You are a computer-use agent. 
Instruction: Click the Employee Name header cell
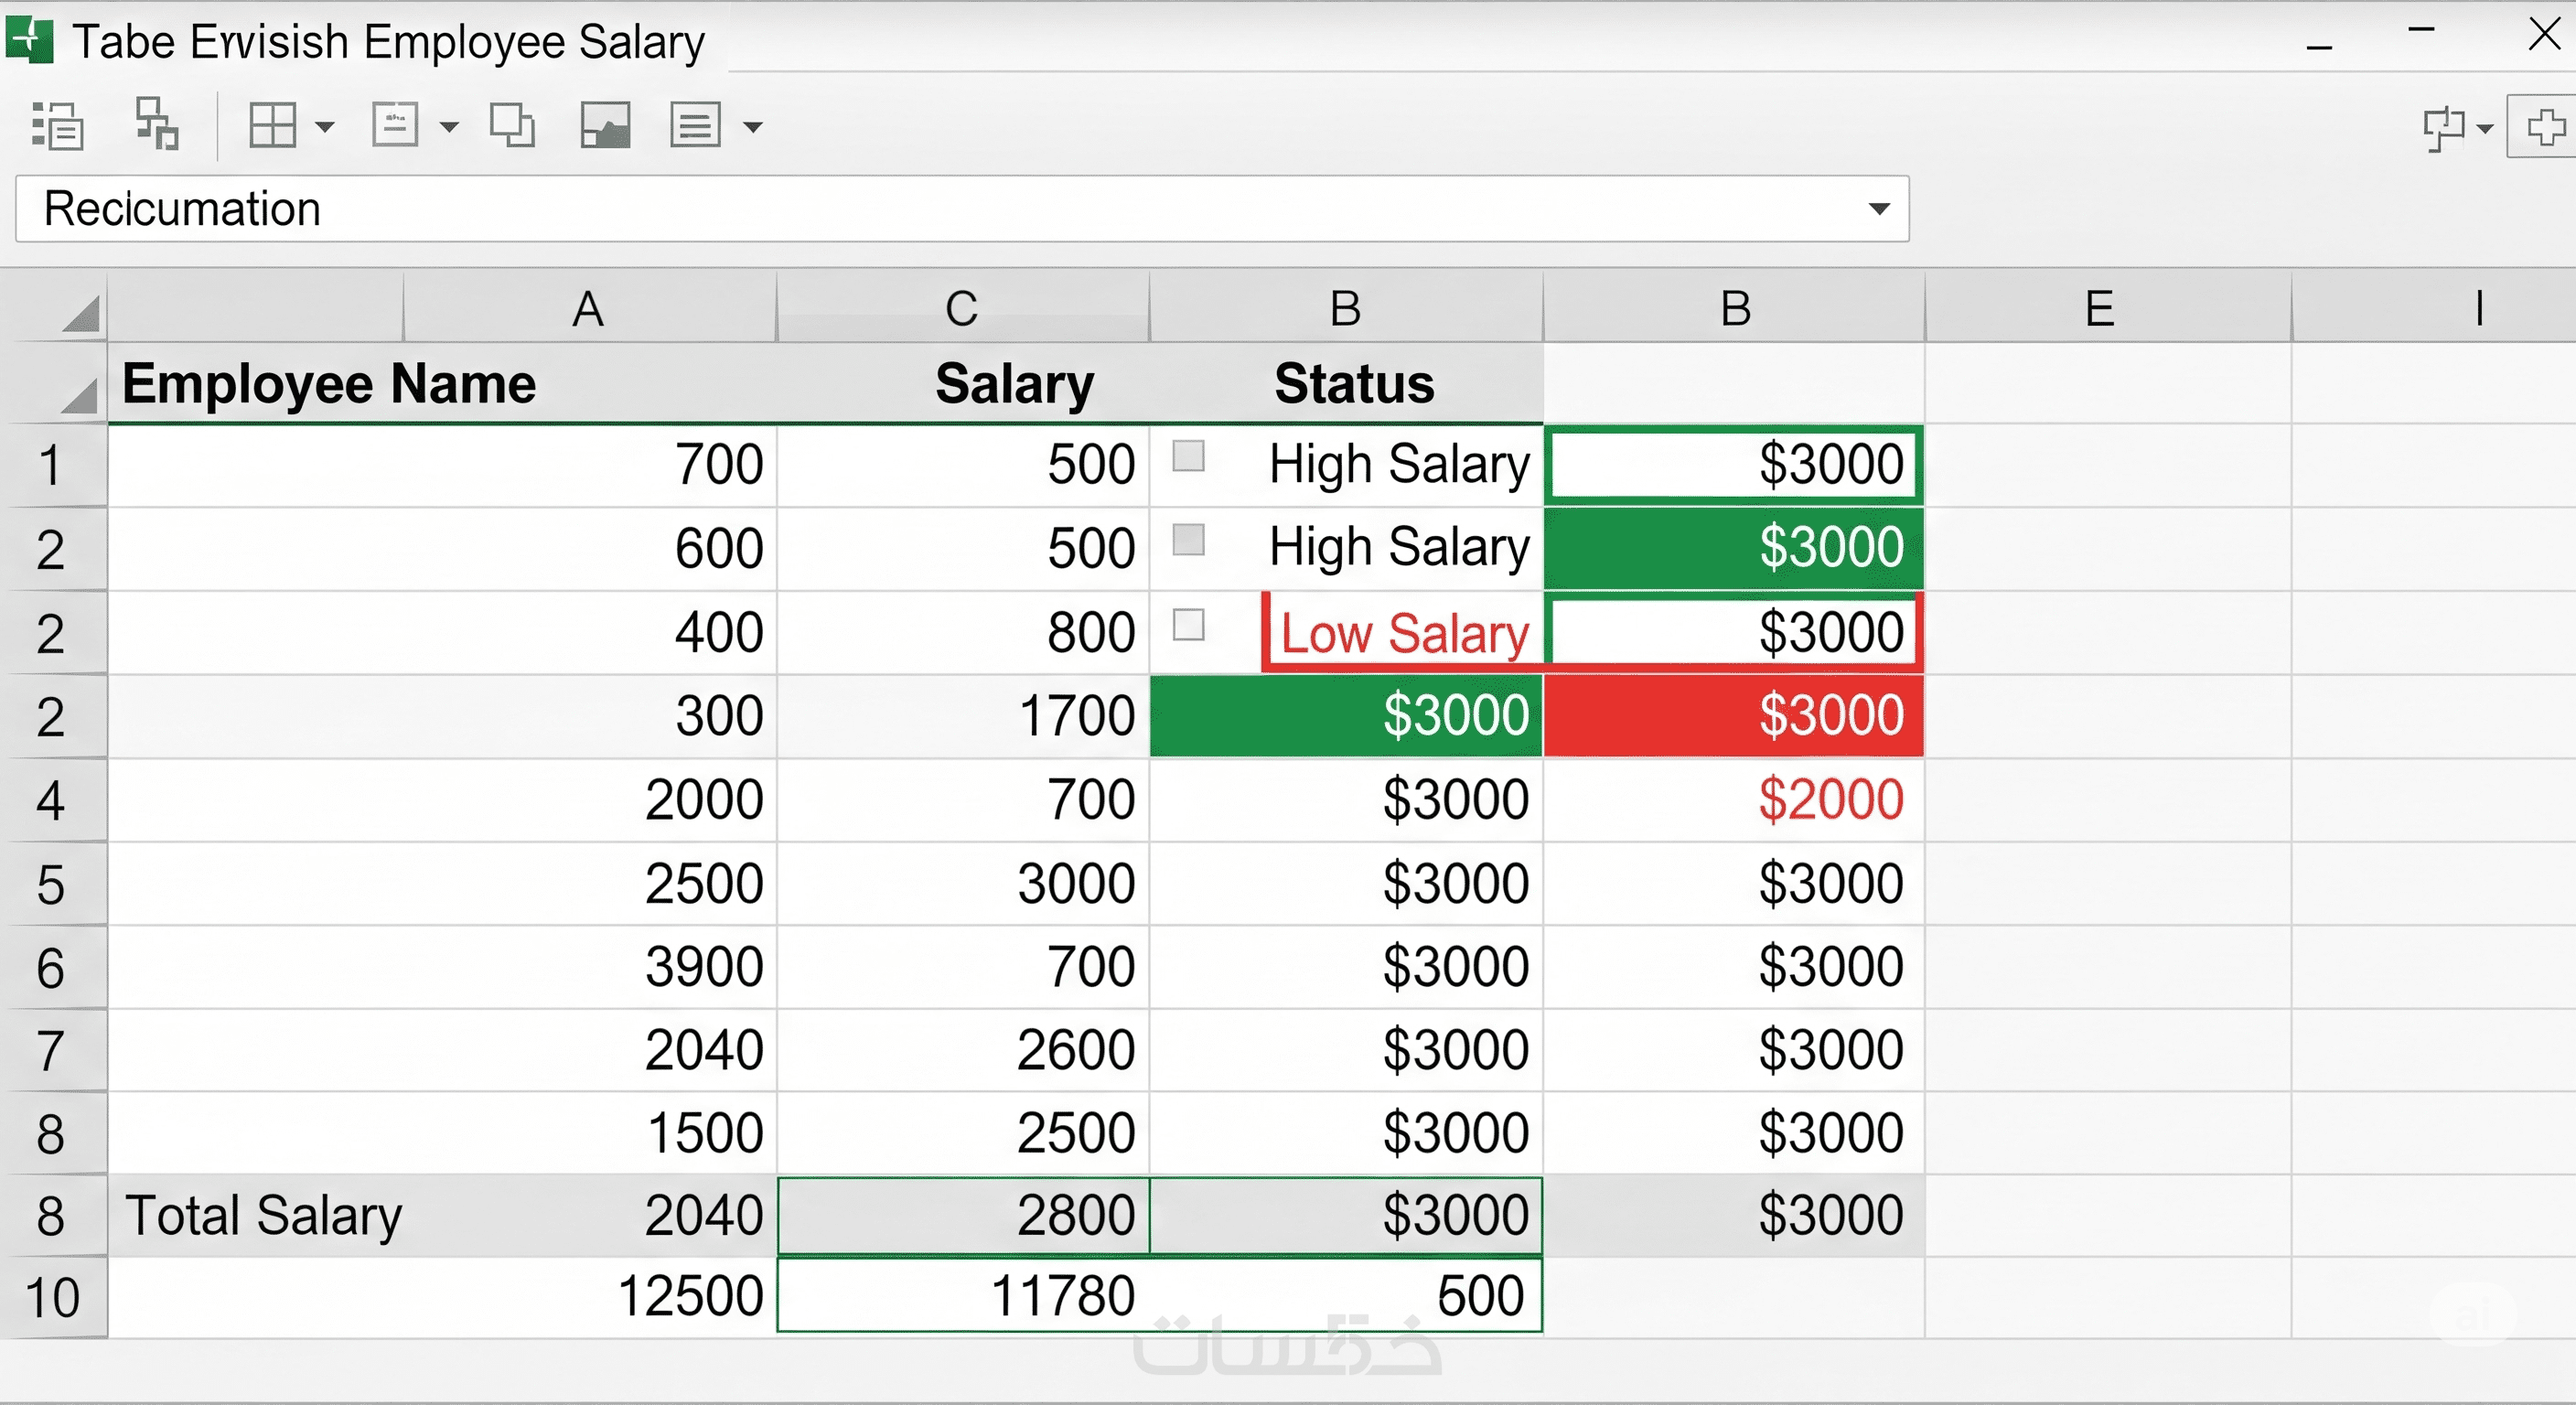pyautogui.click(x=329, y=385)
